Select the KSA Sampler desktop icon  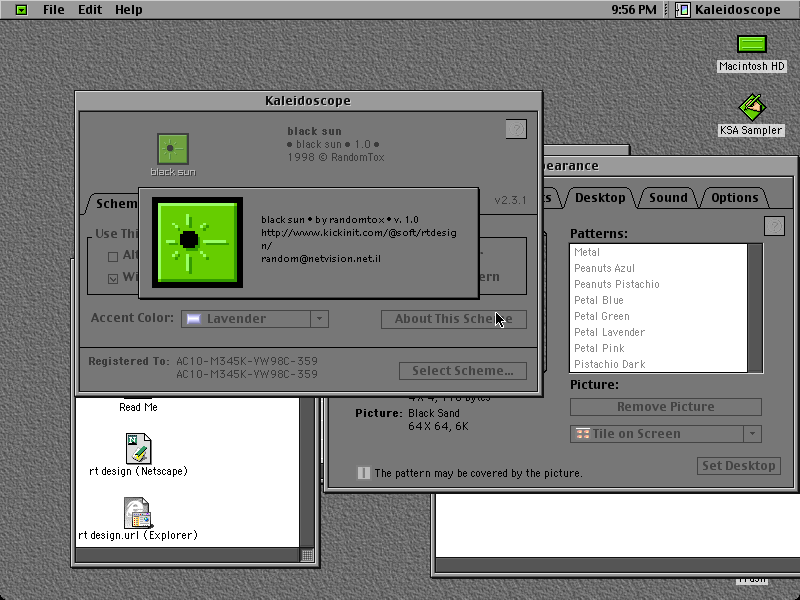[x=752, y=108]
